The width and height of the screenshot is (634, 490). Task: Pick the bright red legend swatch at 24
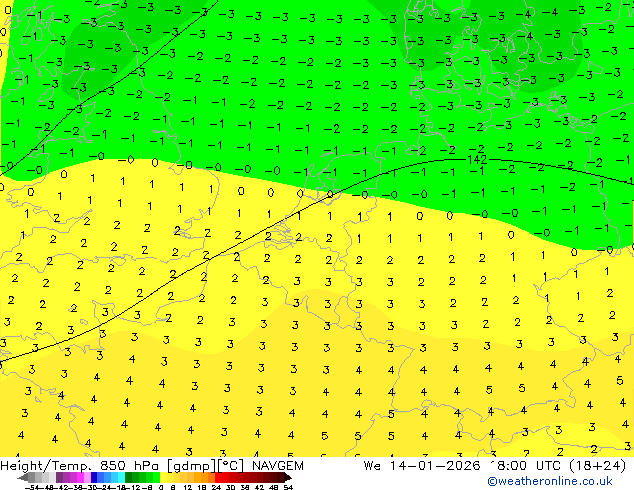tap(218, 477)
